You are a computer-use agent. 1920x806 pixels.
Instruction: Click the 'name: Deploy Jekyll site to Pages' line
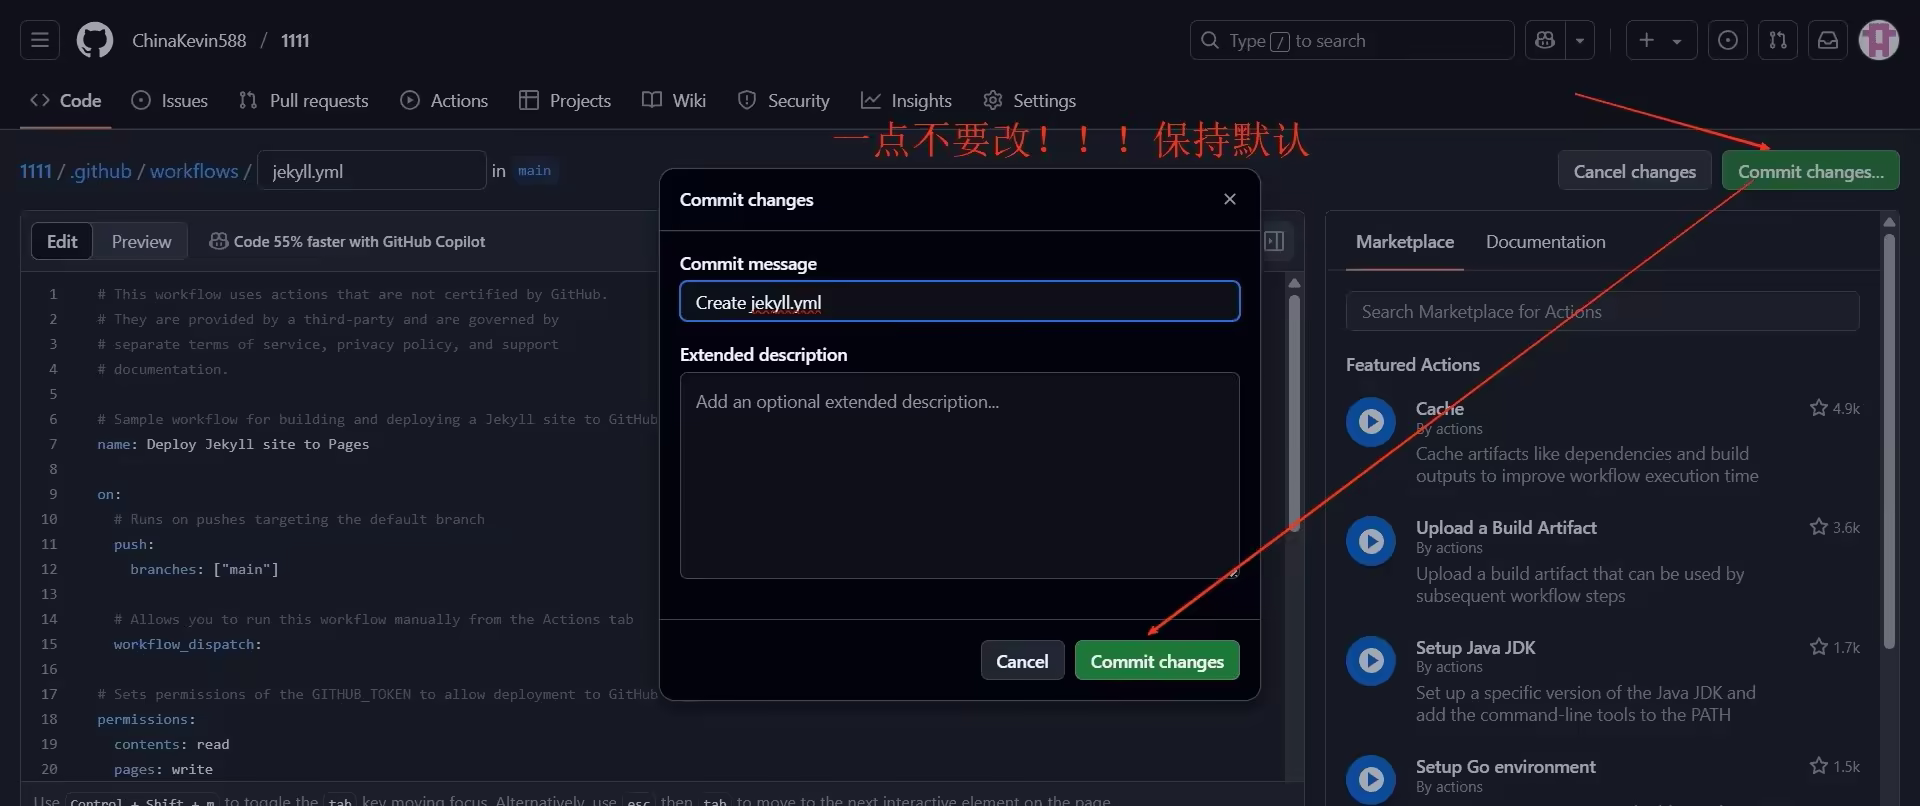pyautogui.click(x=233, y=444)
